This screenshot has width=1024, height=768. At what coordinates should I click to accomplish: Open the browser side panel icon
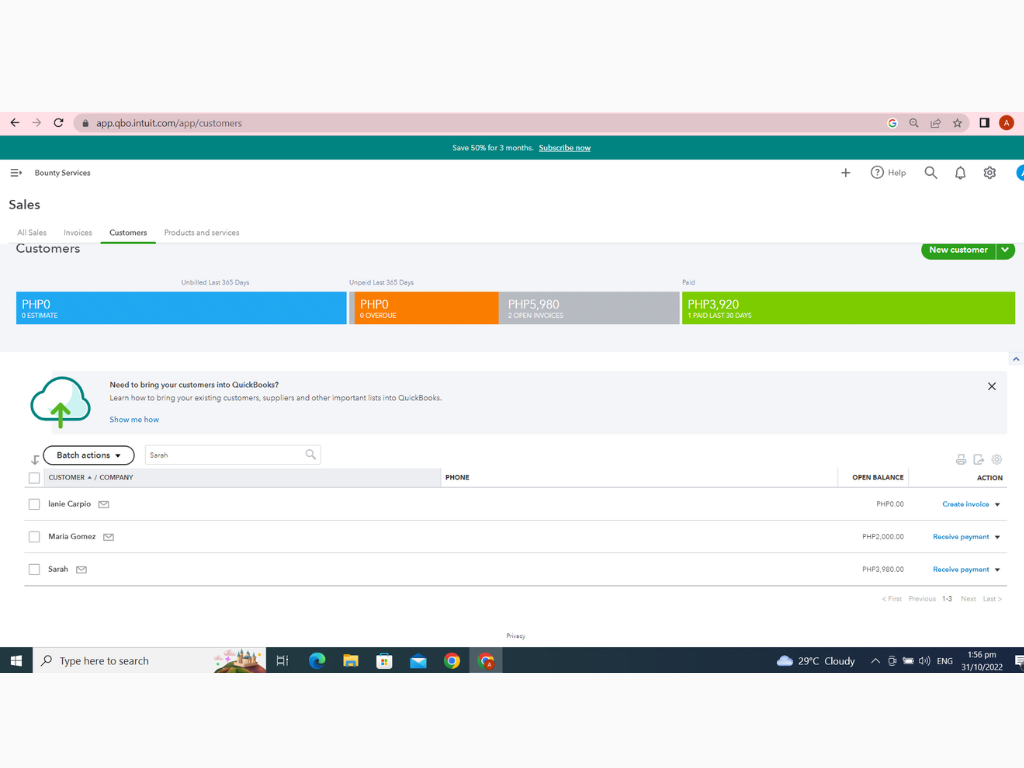coord(984,123)
